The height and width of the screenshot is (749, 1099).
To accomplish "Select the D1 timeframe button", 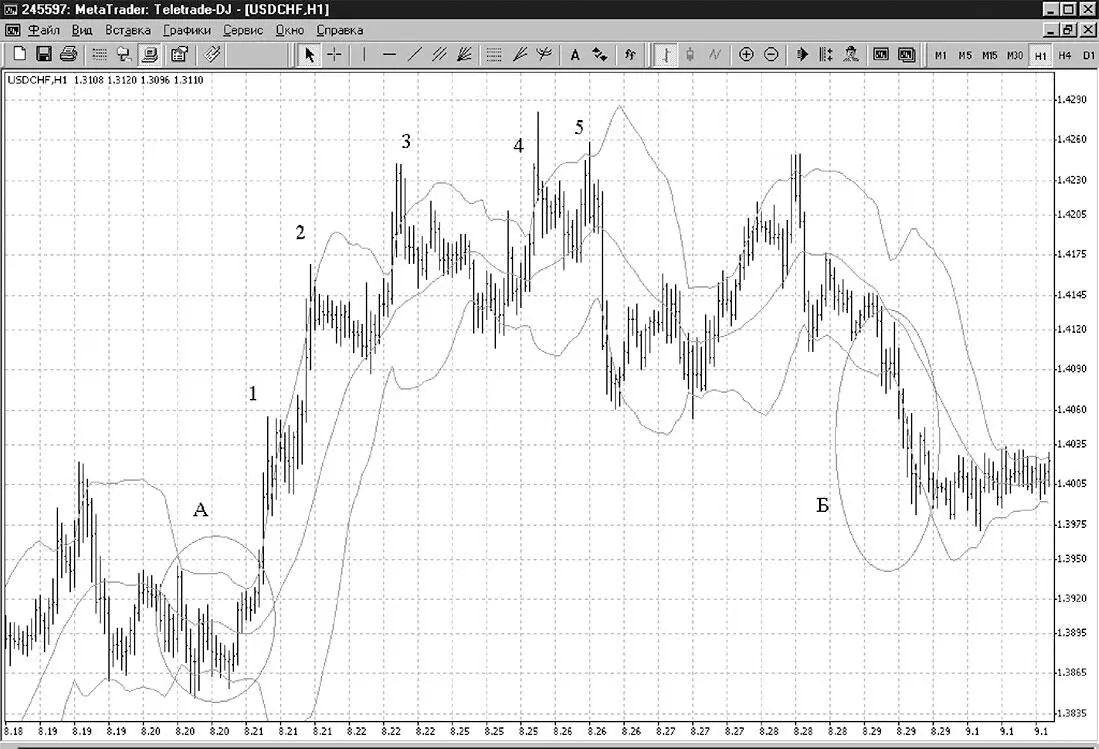I will point(1088,55).
